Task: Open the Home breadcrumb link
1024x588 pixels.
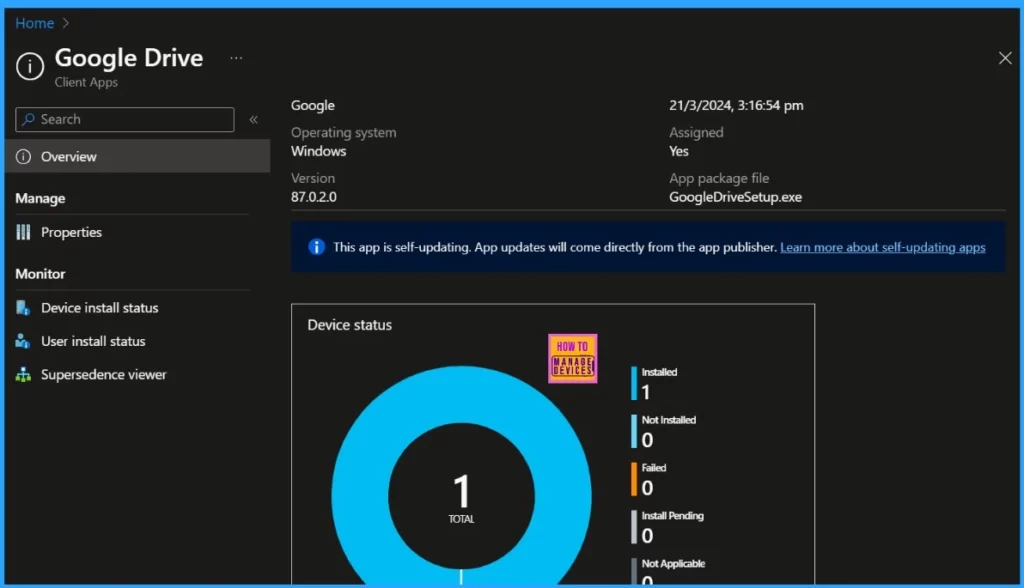Action: [35, 24]
